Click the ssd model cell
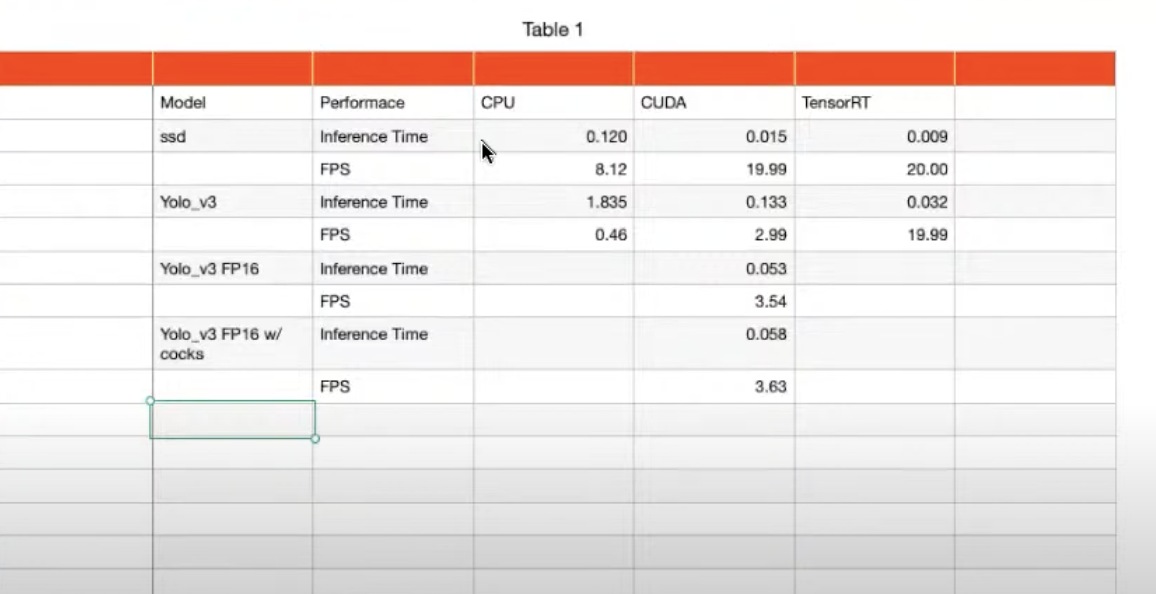 coord(232,136)
